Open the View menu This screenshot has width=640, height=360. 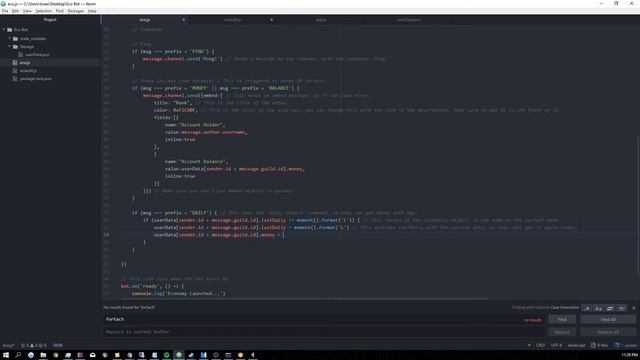tap(27, 11)
